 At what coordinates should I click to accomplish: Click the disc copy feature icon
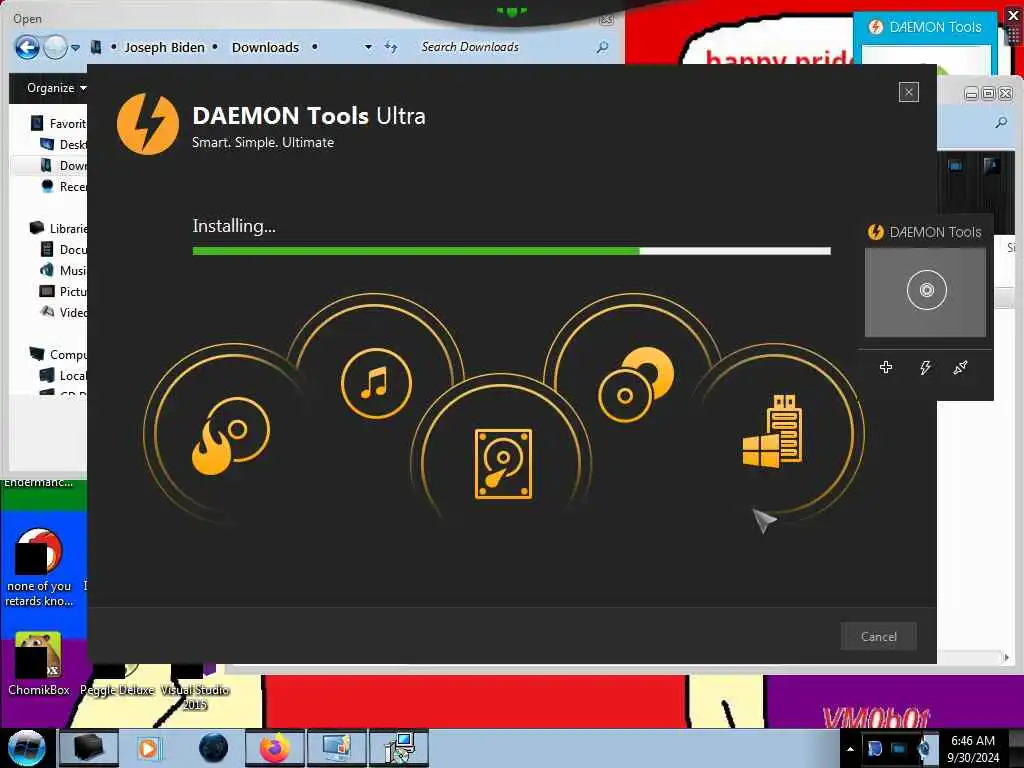(635, 385)
